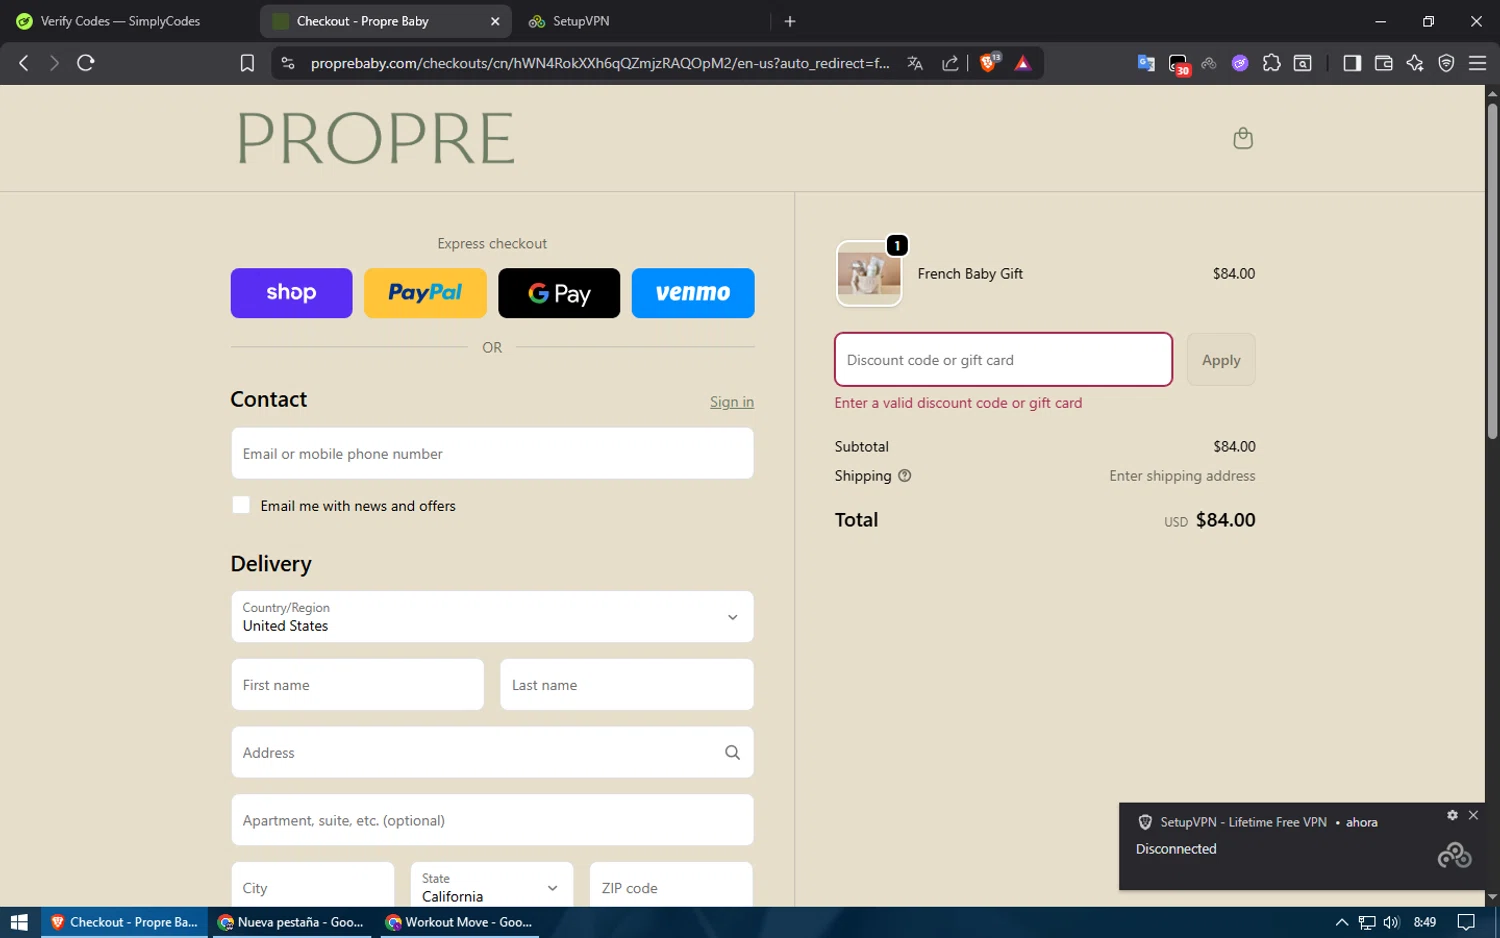
Task: Show hidden system tray icons
Action: (x=1342, y=922)
